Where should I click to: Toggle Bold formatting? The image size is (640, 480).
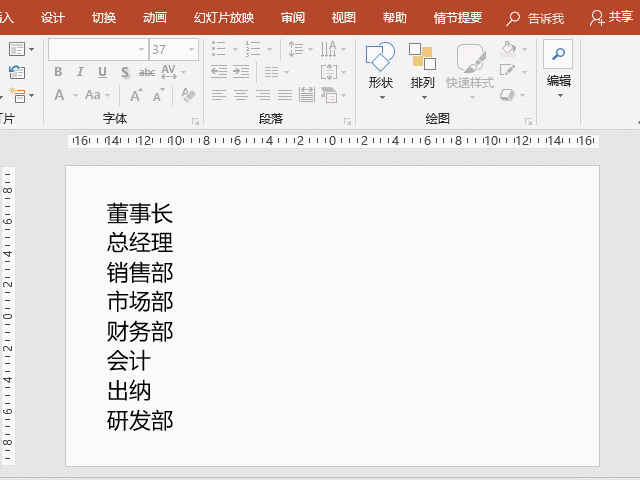click(x=58, y=72)
